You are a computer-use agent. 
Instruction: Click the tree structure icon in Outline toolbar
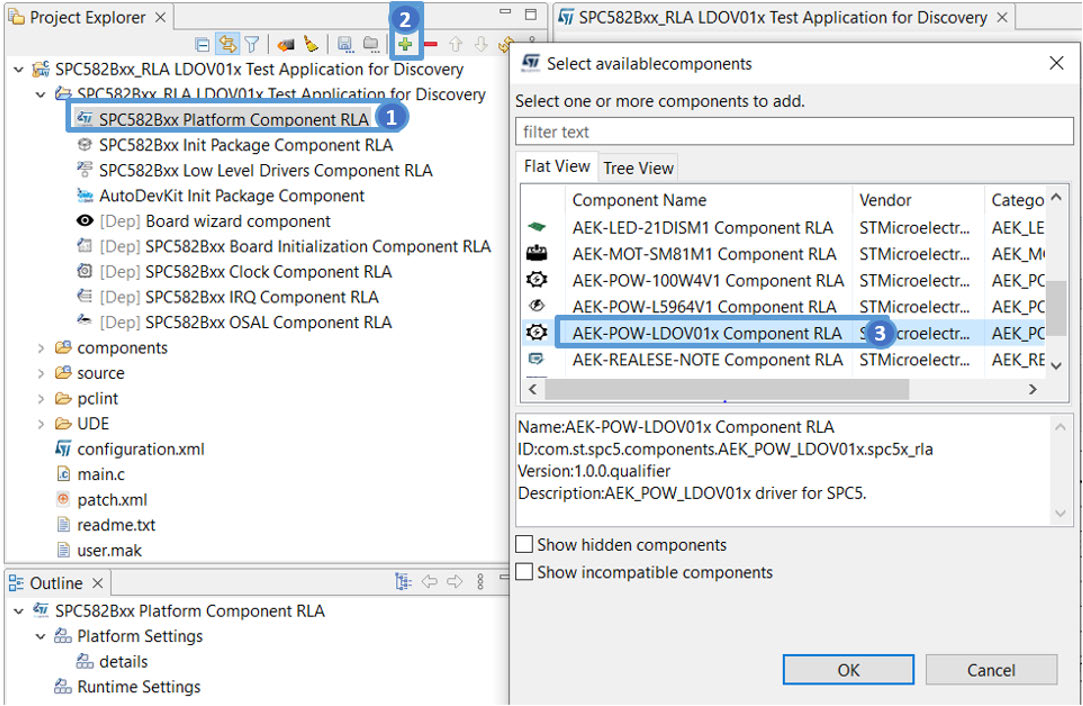point(403,582)
